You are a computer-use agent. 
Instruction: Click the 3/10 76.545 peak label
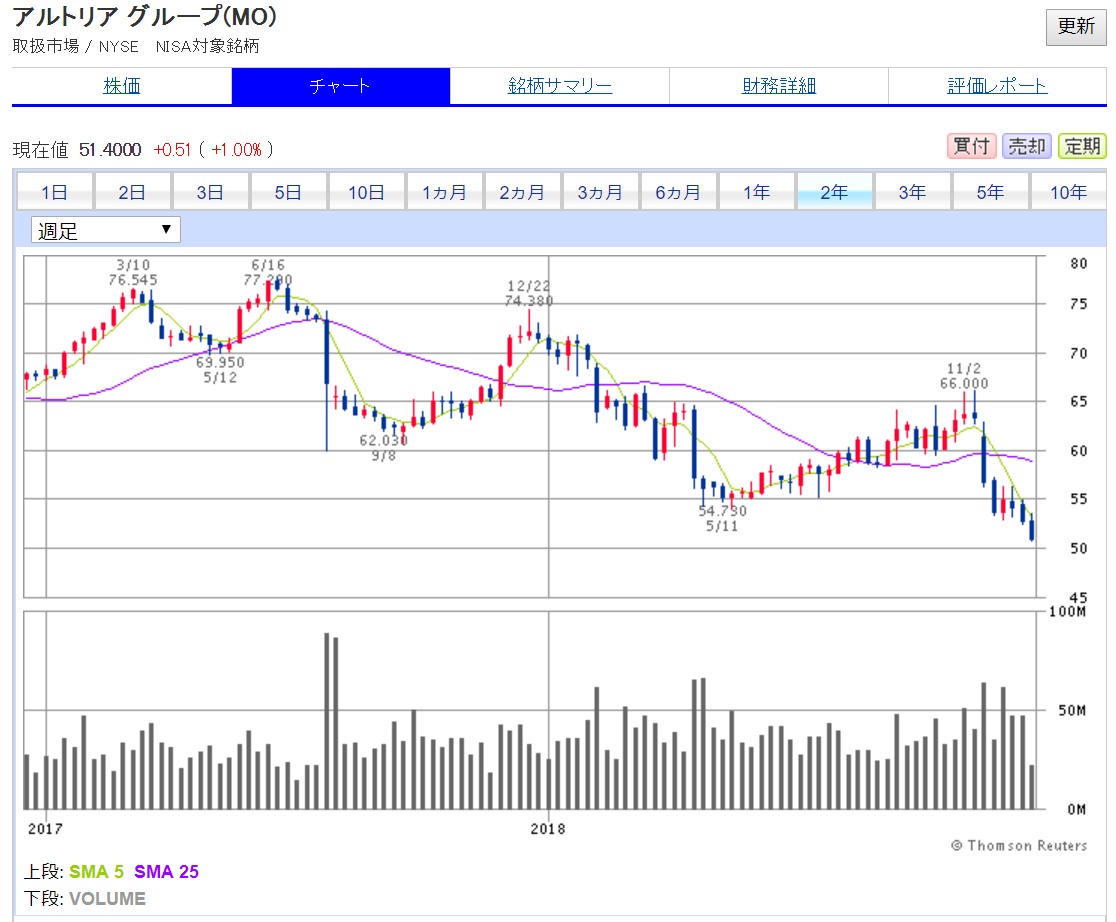133,273
